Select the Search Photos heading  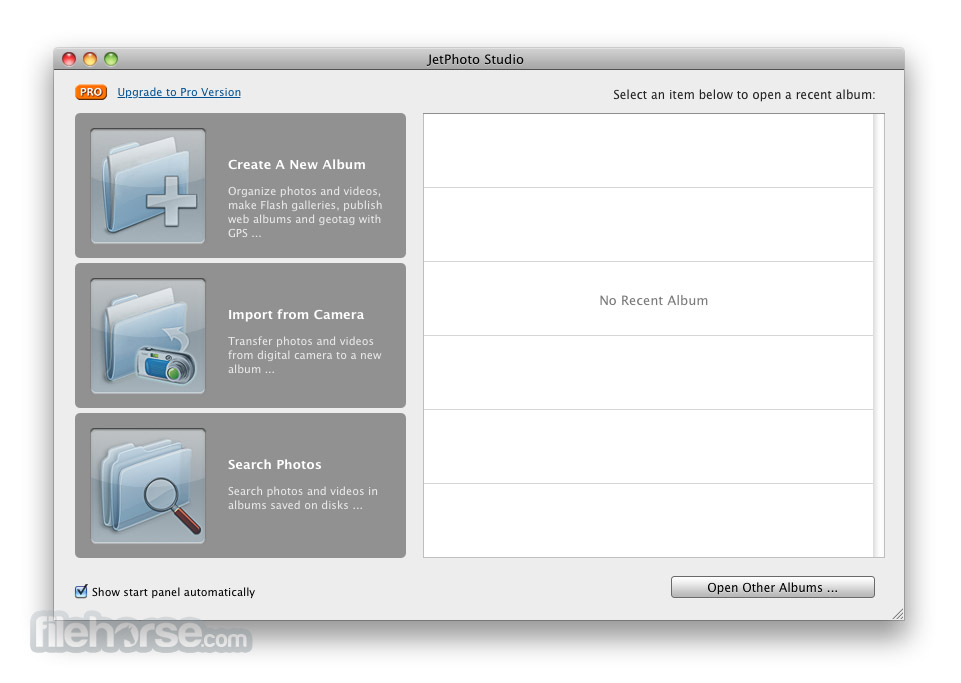[x=275, y=464]
